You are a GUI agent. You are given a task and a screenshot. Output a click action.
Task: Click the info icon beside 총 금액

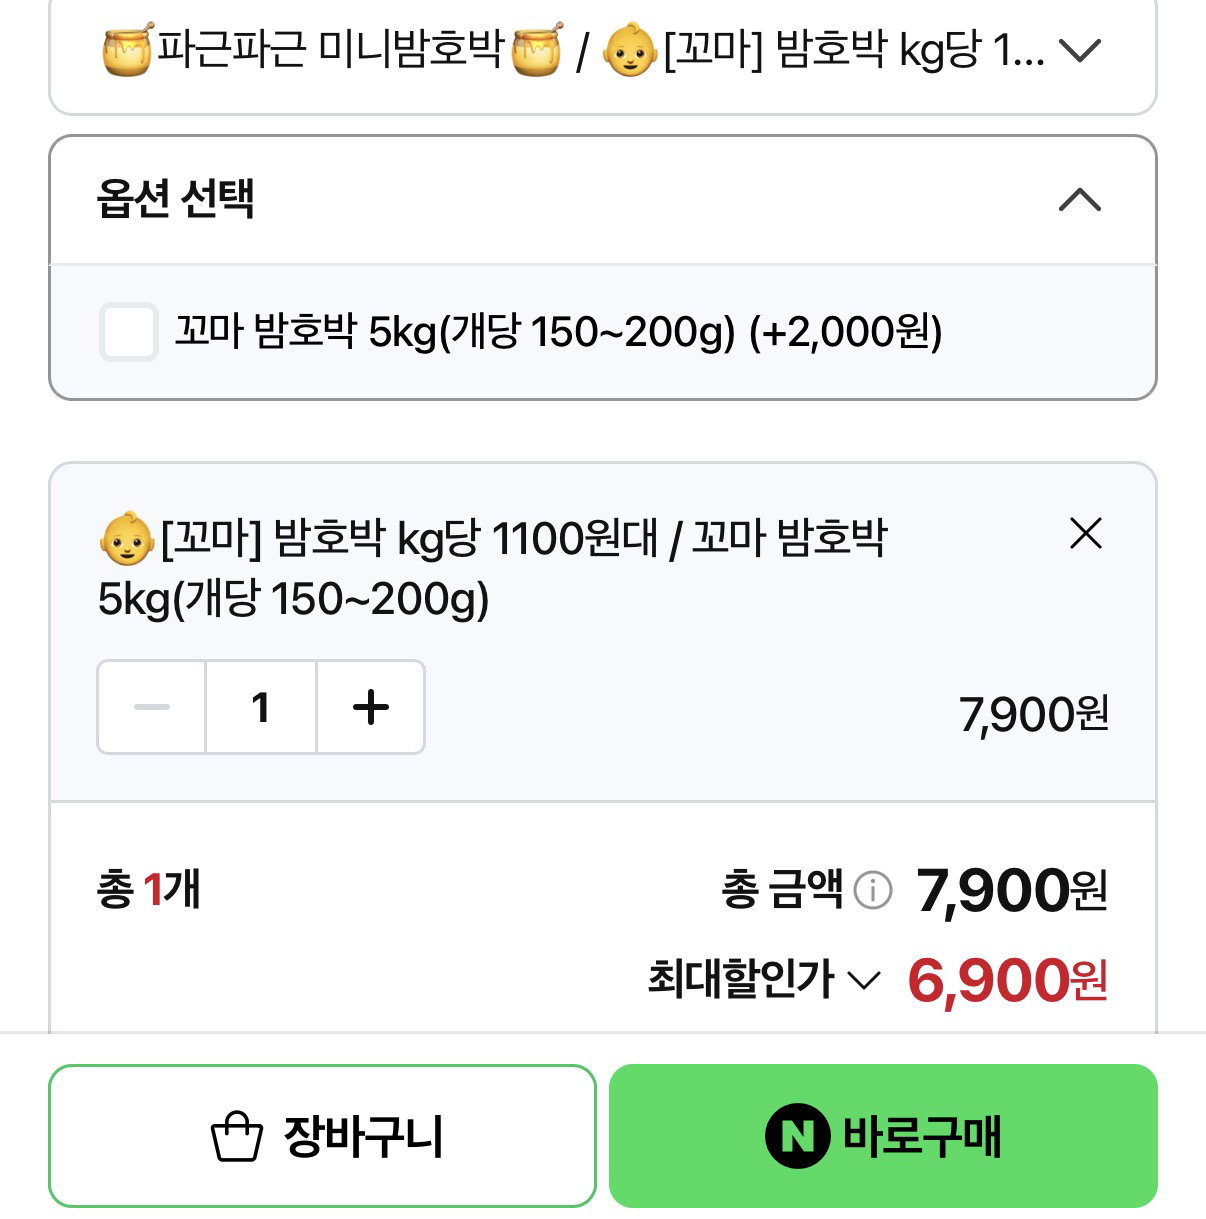pos(873,889)
